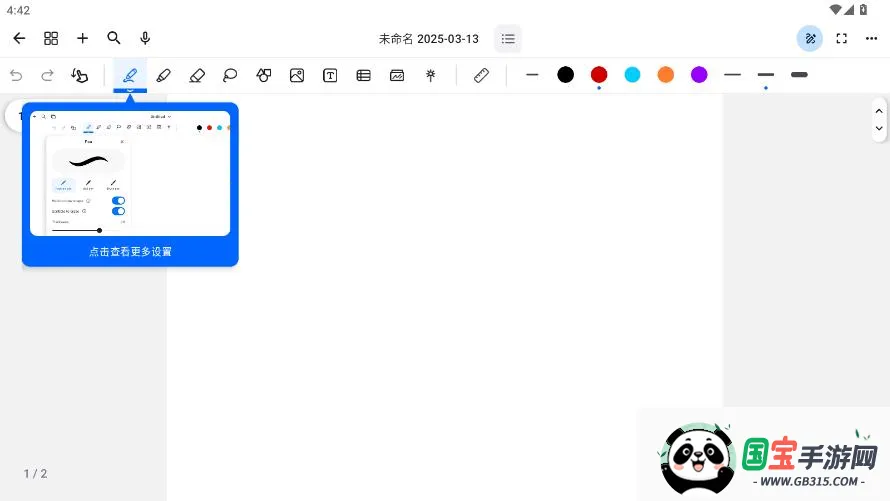
Task: Select the thinnest line thickness
Action: 733,74
